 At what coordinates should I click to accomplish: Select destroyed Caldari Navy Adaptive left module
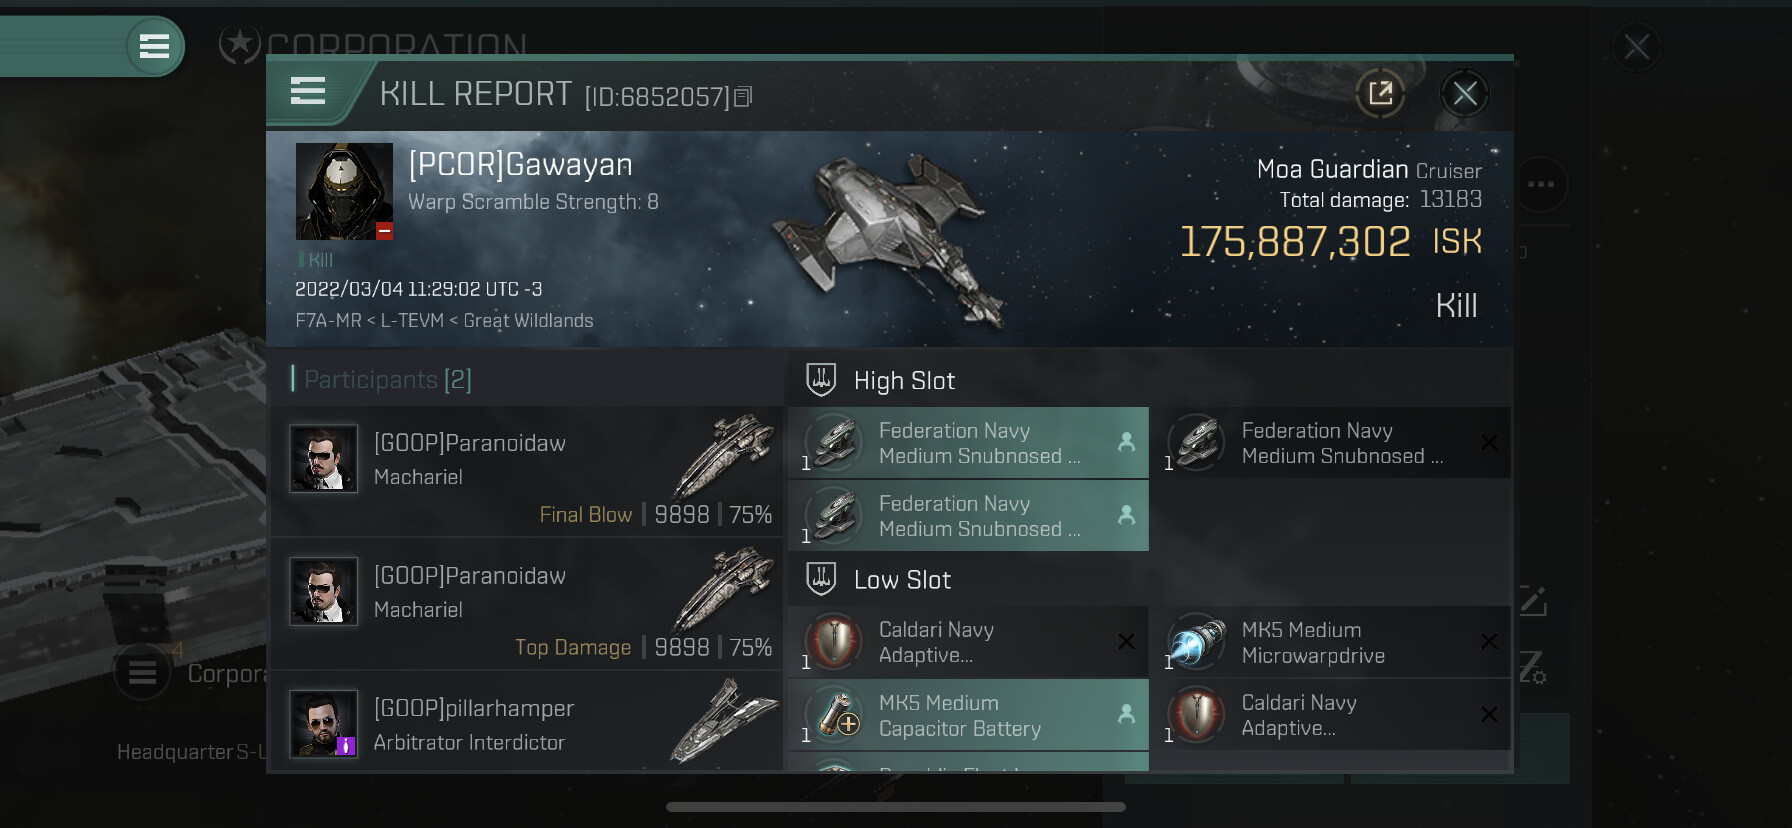click(x=968, y=642)
